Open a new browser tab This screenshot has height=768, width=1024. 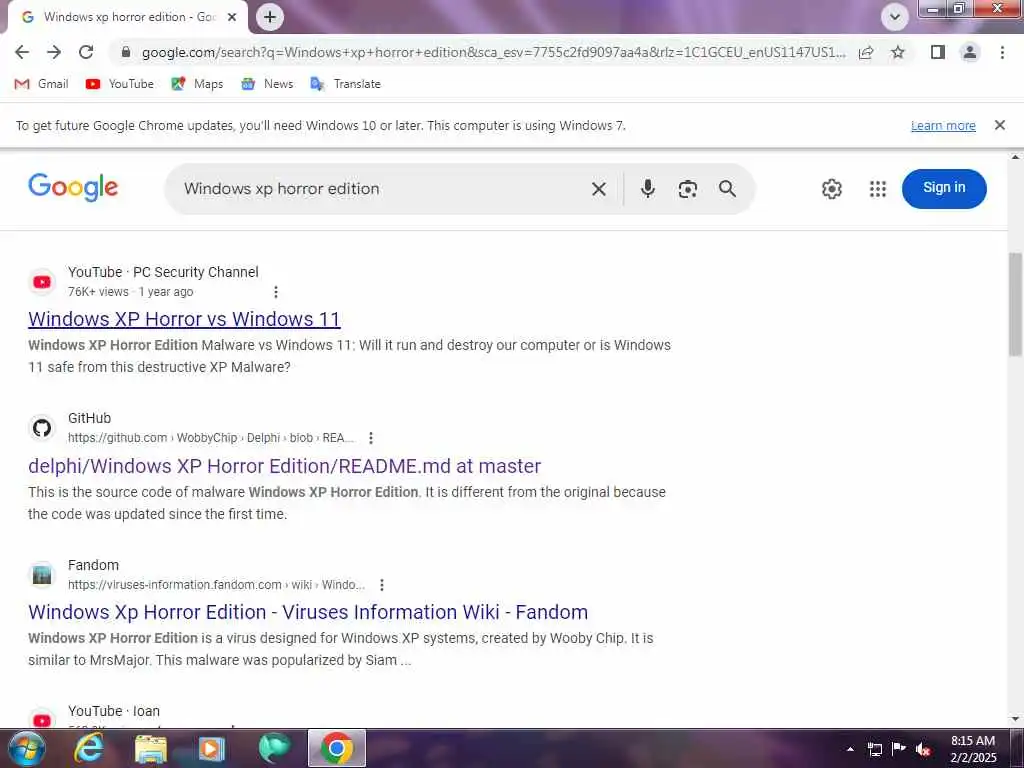point(270,17)
